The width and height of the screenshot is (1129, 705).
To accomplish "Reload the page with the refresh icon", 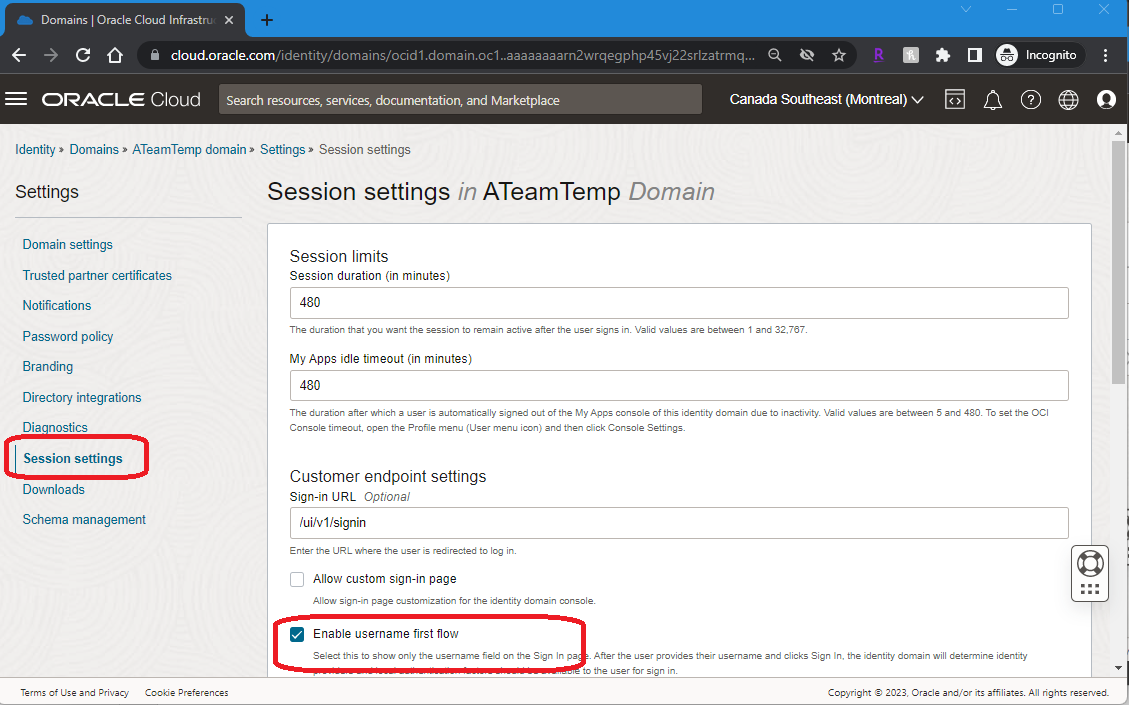I will click(x=83, y=55).
